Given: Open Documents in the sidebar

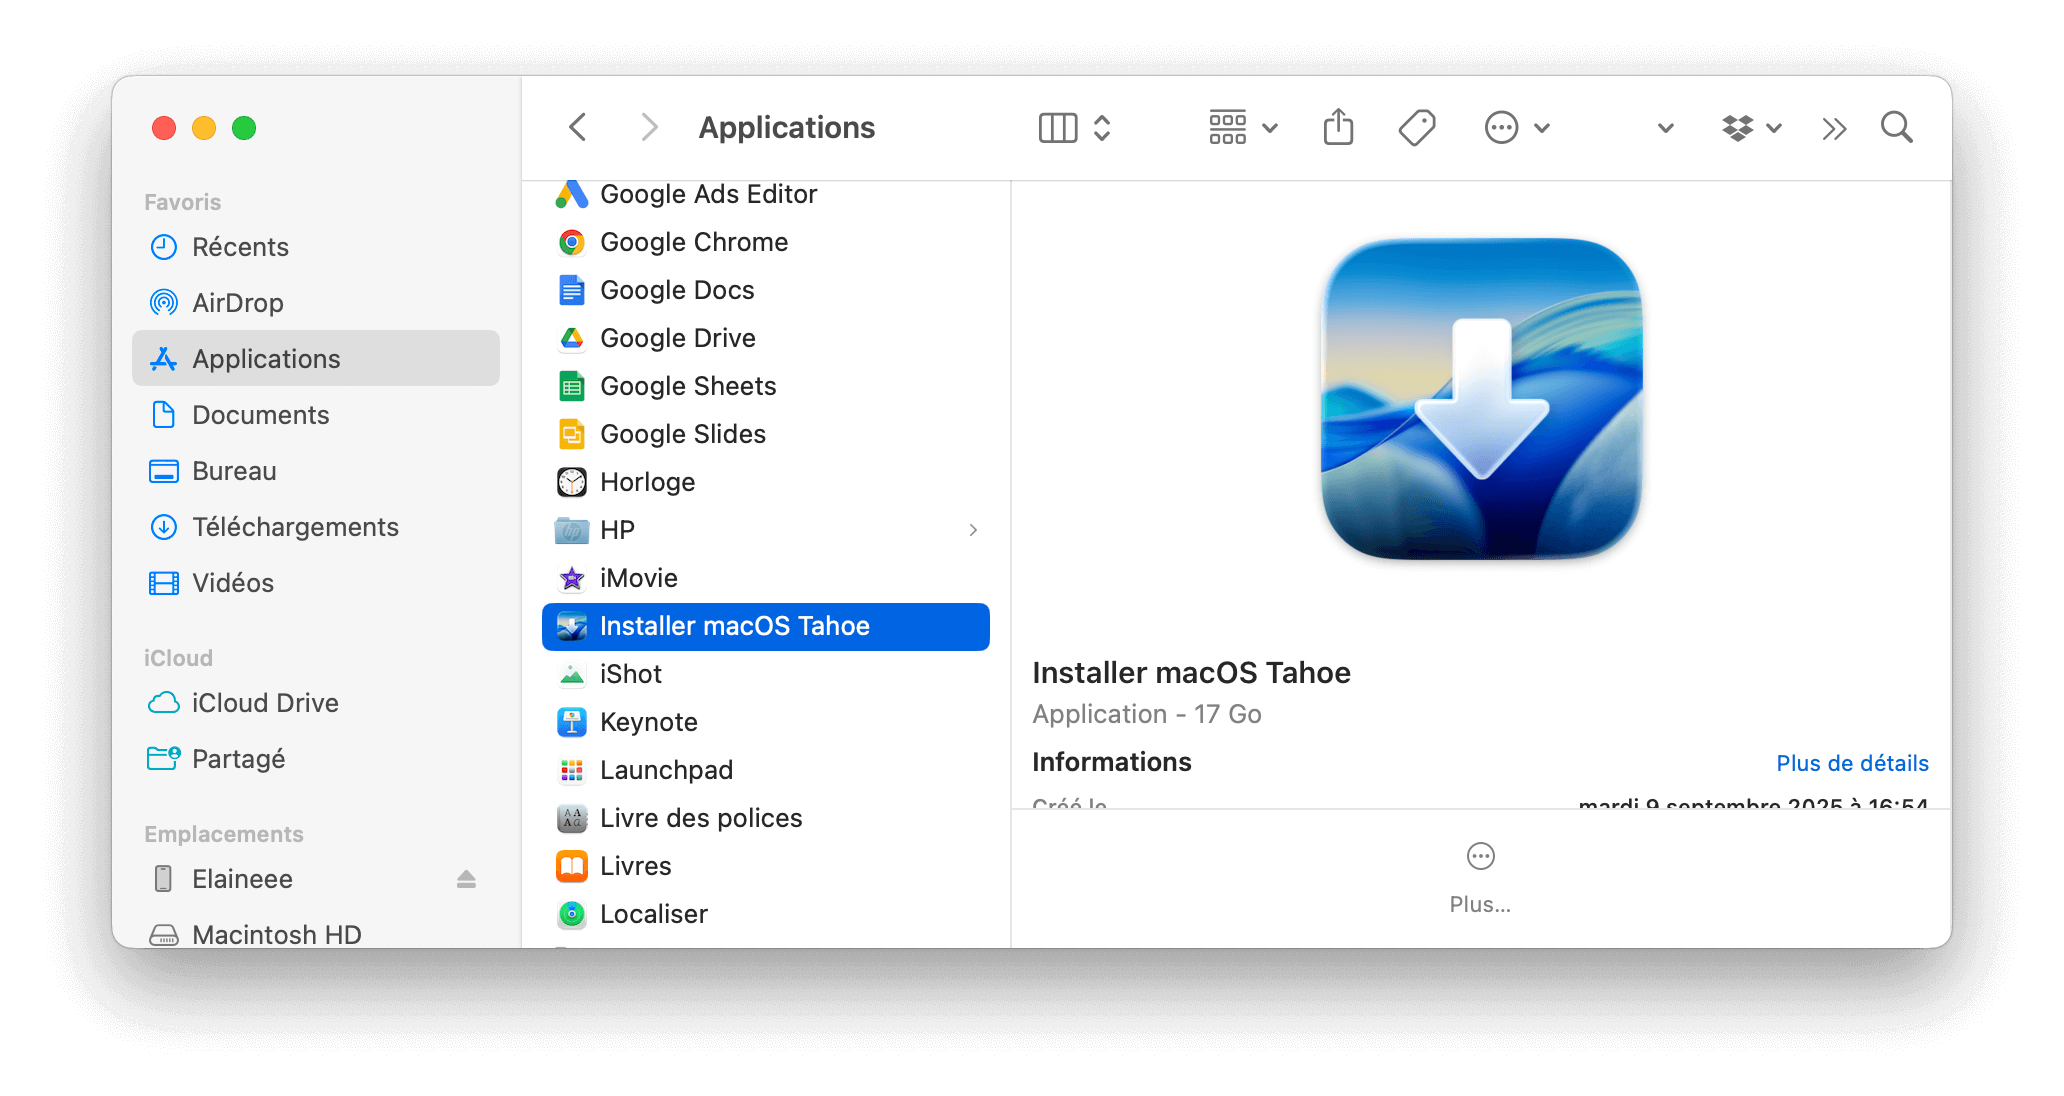Looking at the screenshot, I should (x=316, y=415).
